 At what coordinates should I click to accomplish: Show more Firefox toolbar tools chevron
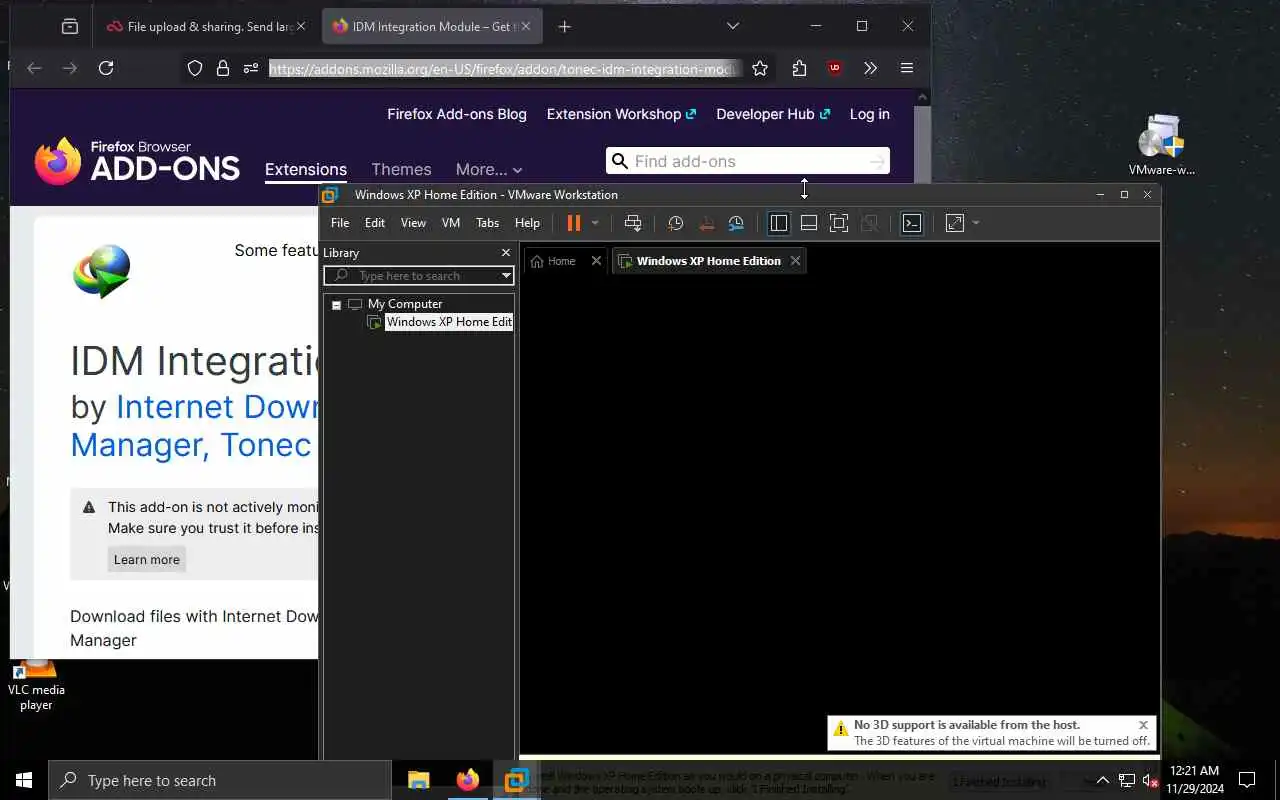[x=870, y=68]
